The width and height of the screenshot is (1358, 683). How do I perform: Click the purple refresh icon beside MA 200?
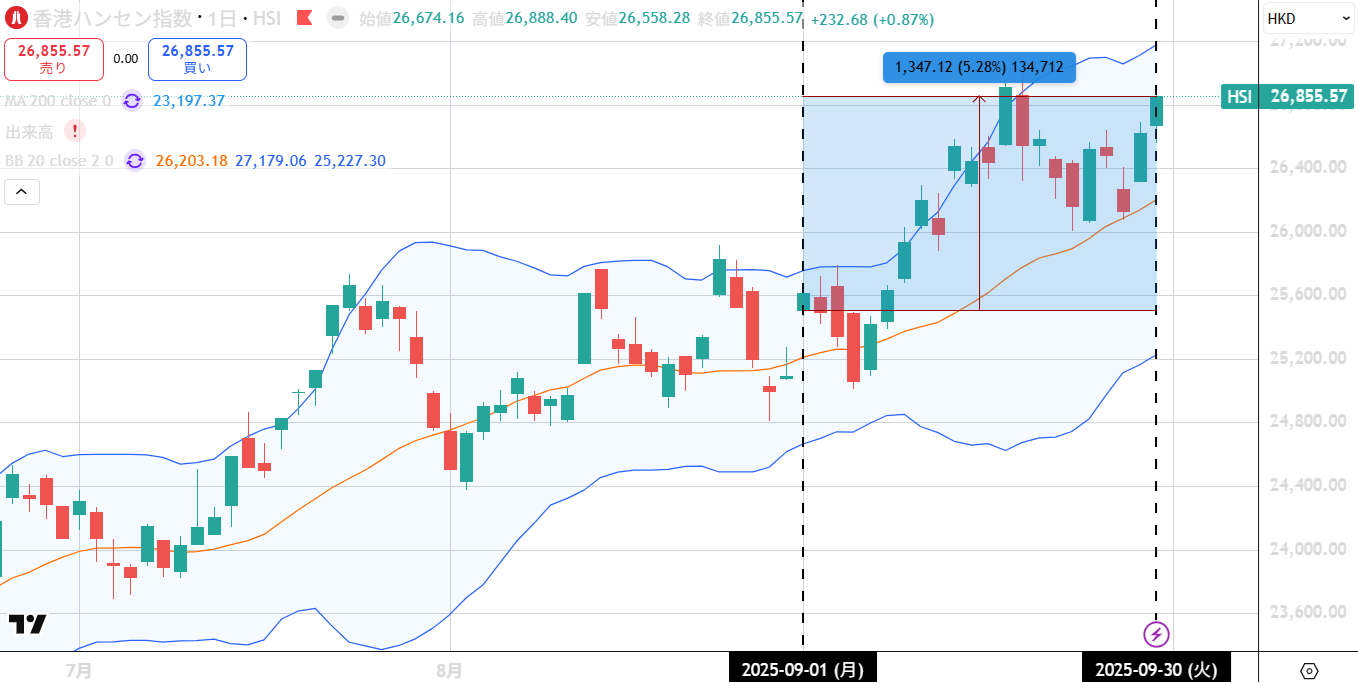(132, 100)
